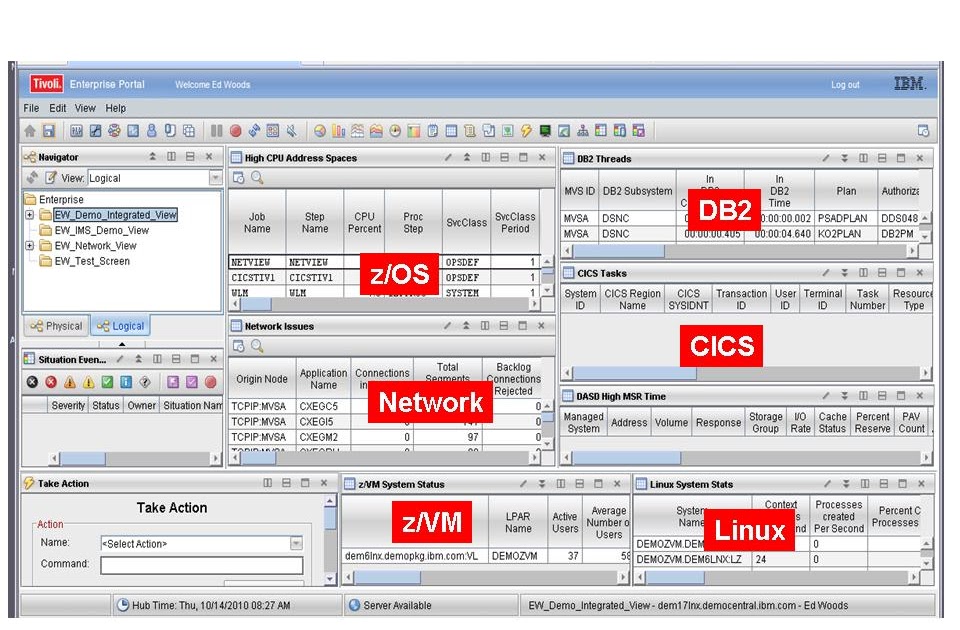Click pencil edit icon in DB2 Threads header
Image resolution: width=960 pixels, height=630 pixels.
click(825, 159)
